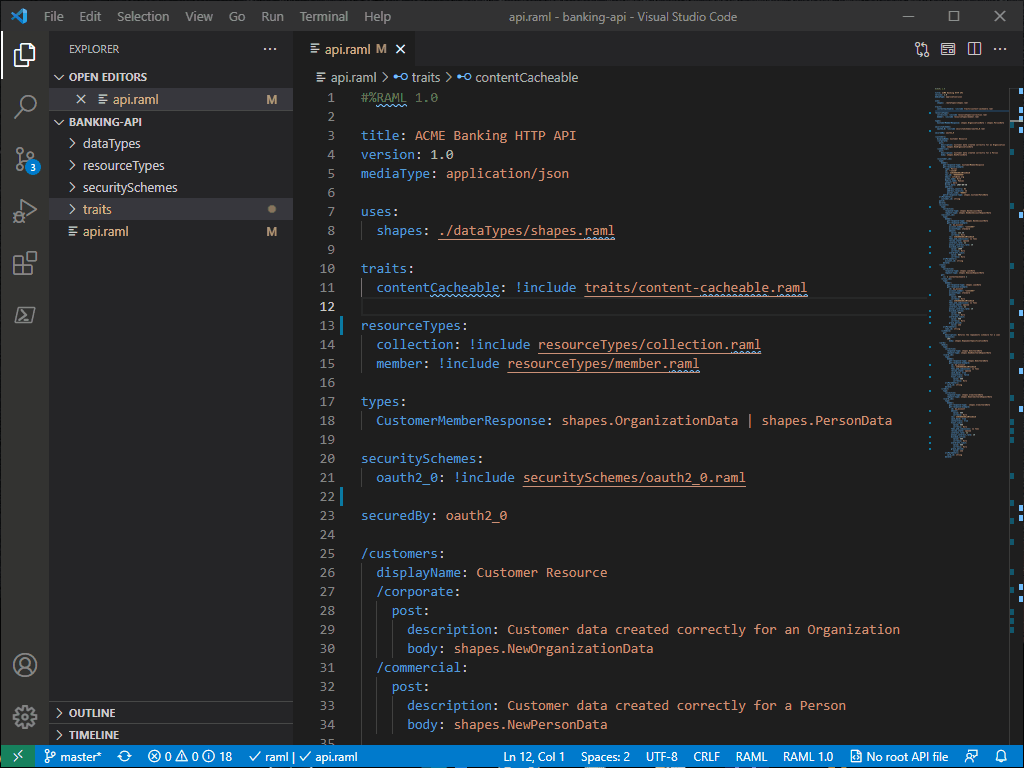1024x768 pixels.
Task: Follow link ./dataTypes/shapes.raml
Action: tap(527, 231)
